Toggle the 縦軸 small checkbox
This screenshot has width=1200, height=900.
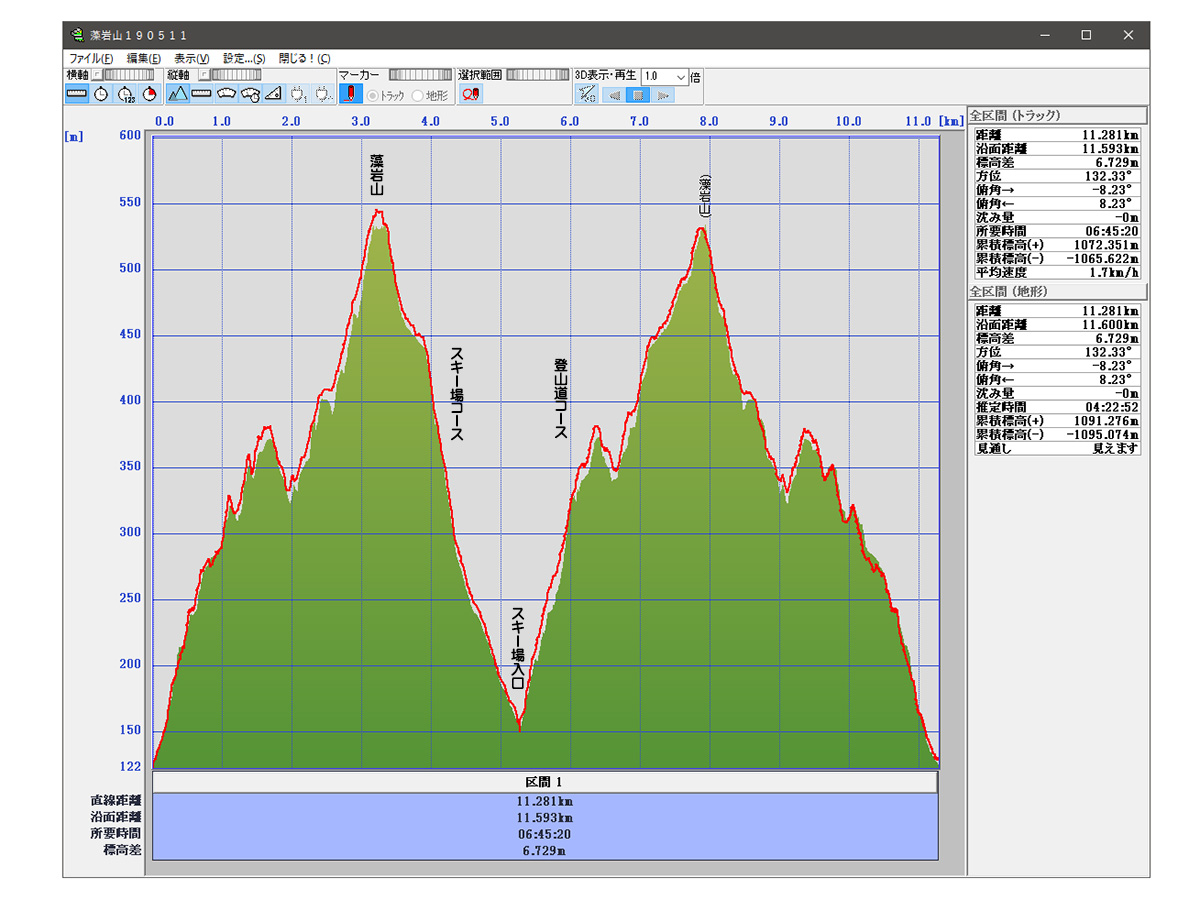pyautogui.click(x=203, y=75)
